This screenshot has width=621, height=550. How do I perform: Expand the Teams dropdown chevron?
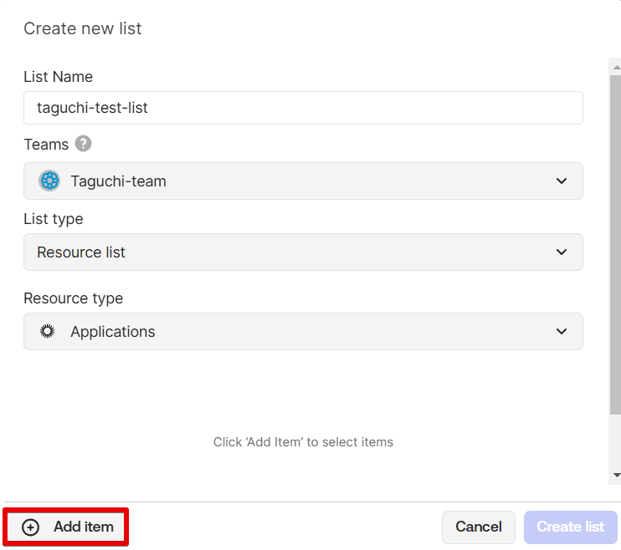[x=560, y=181]
